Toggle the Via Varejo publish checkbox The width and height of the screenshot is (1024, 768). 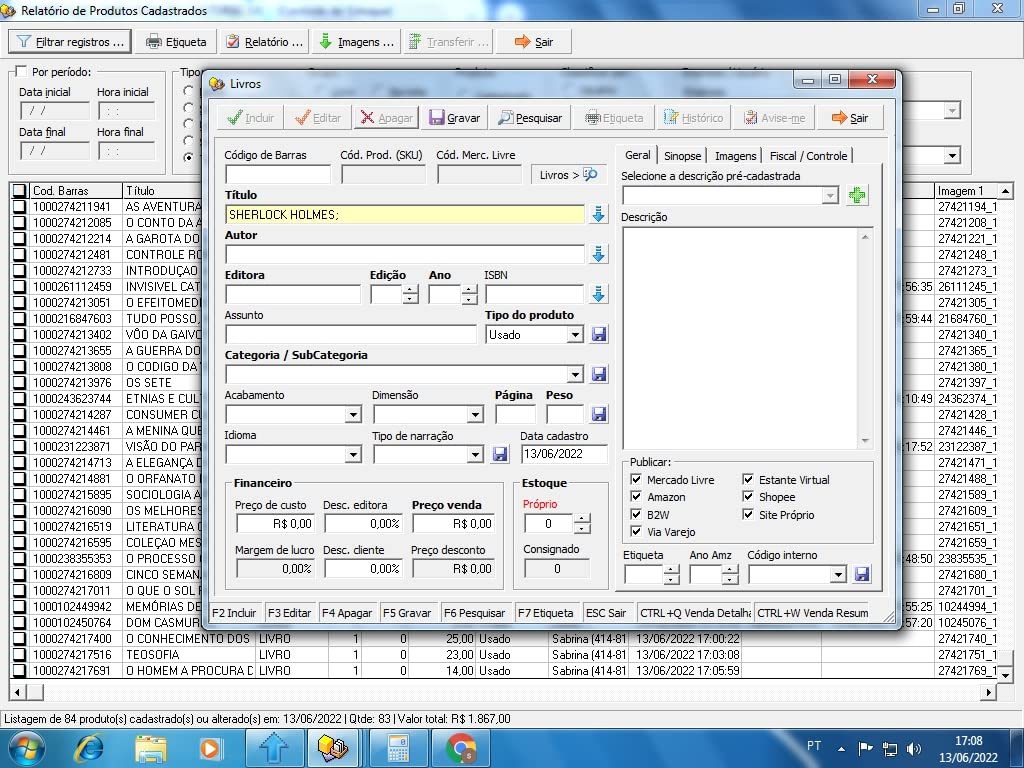[x=635, y=532]
